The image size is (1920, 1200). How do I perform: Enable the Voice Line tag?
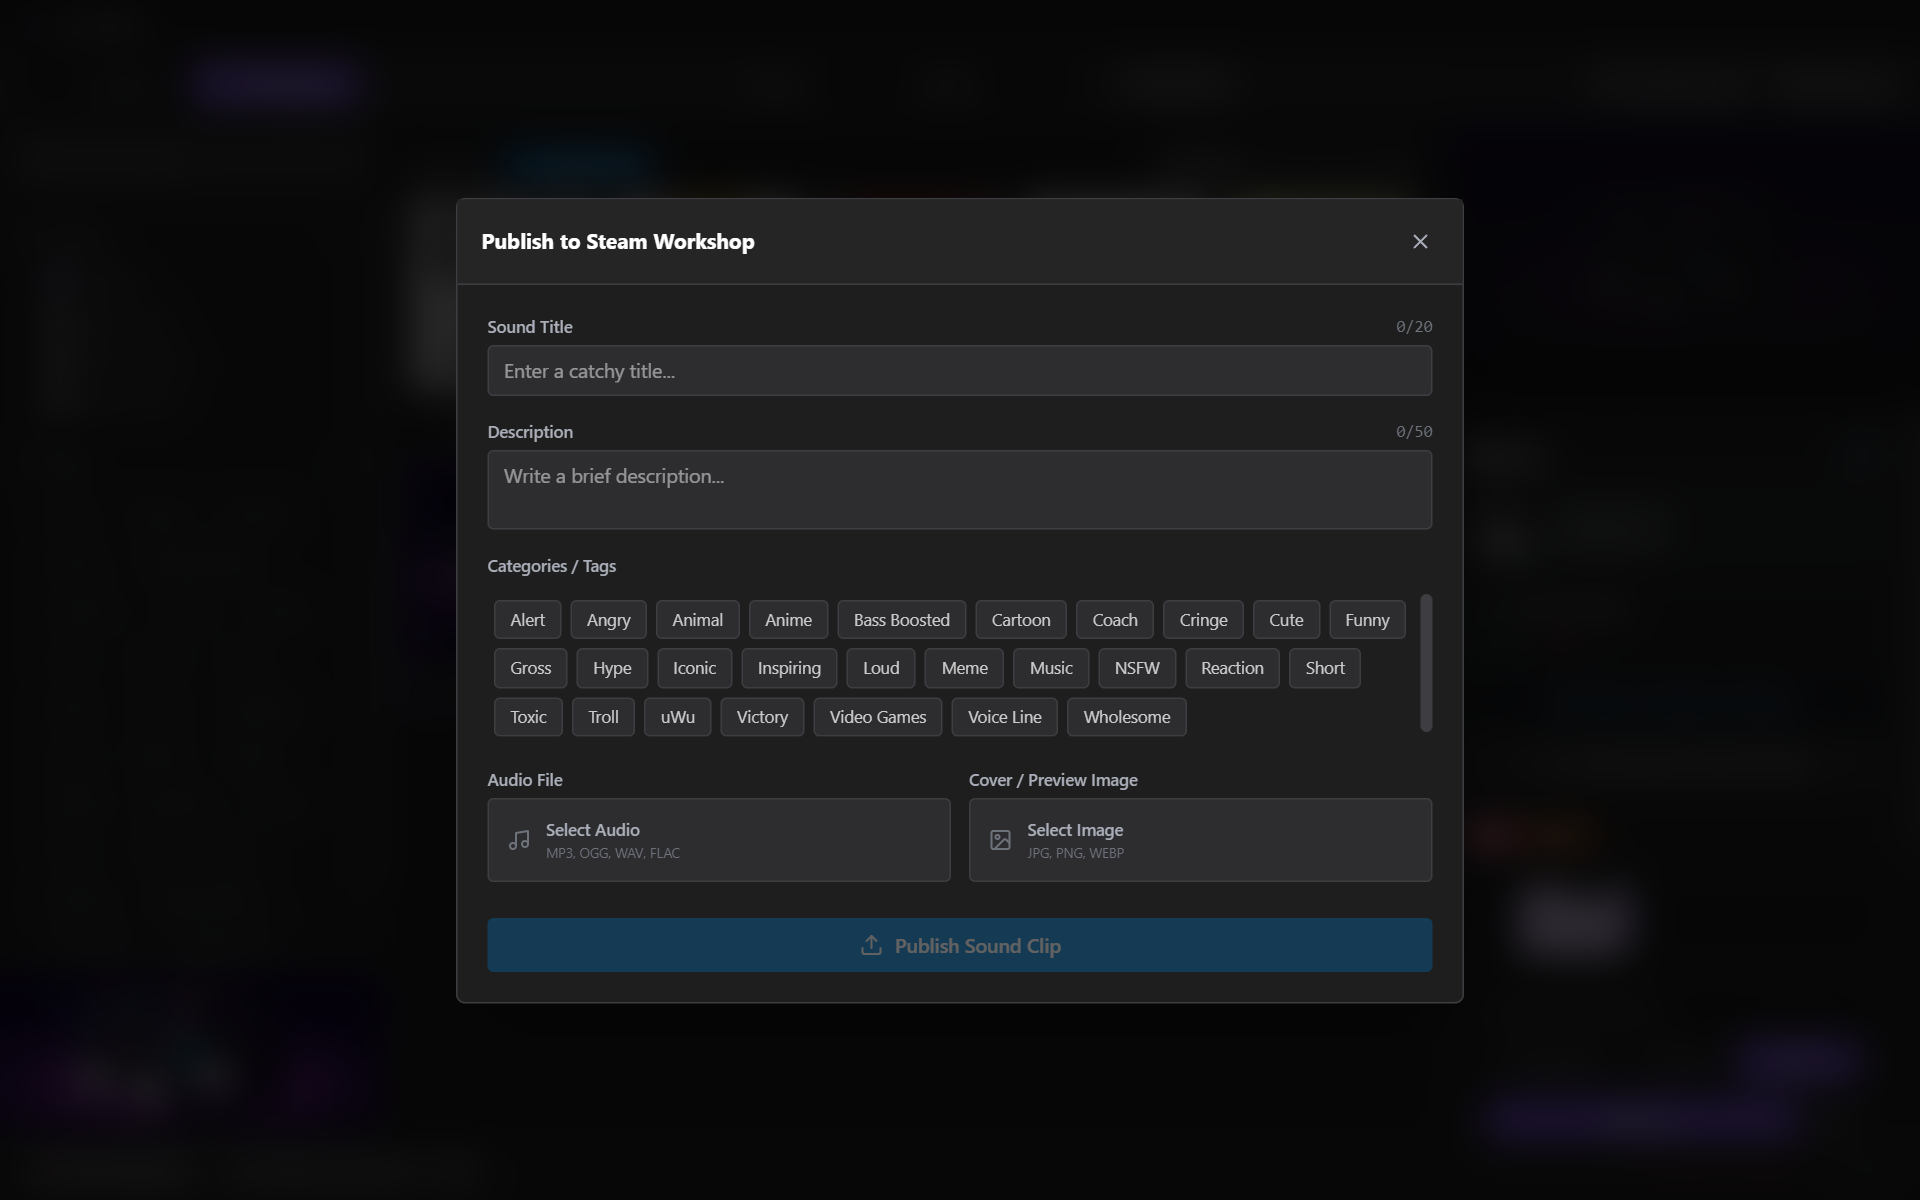(x=1004, y=717)
